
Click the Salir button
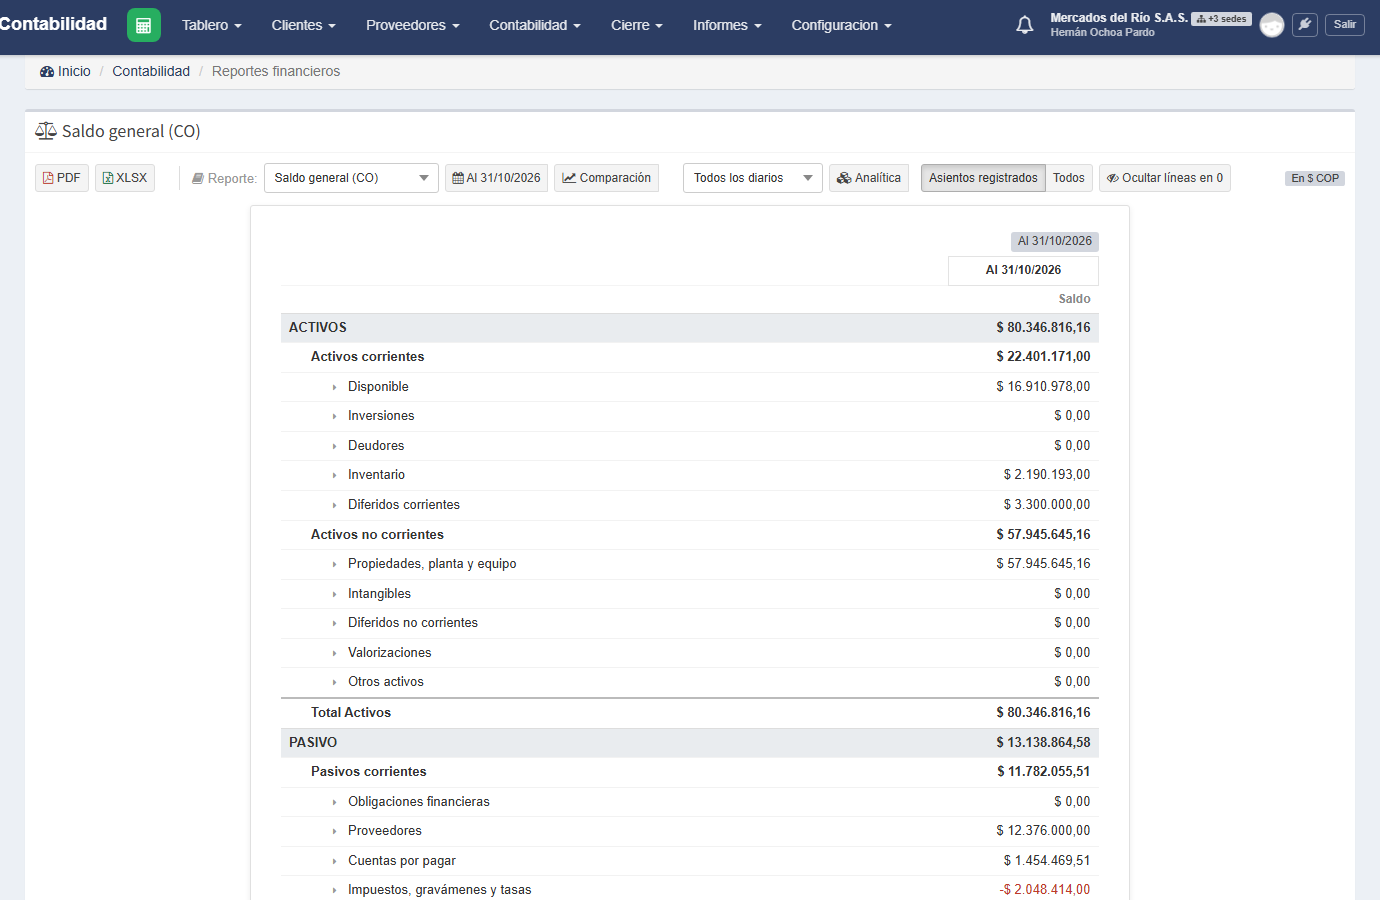point(1345,24)
